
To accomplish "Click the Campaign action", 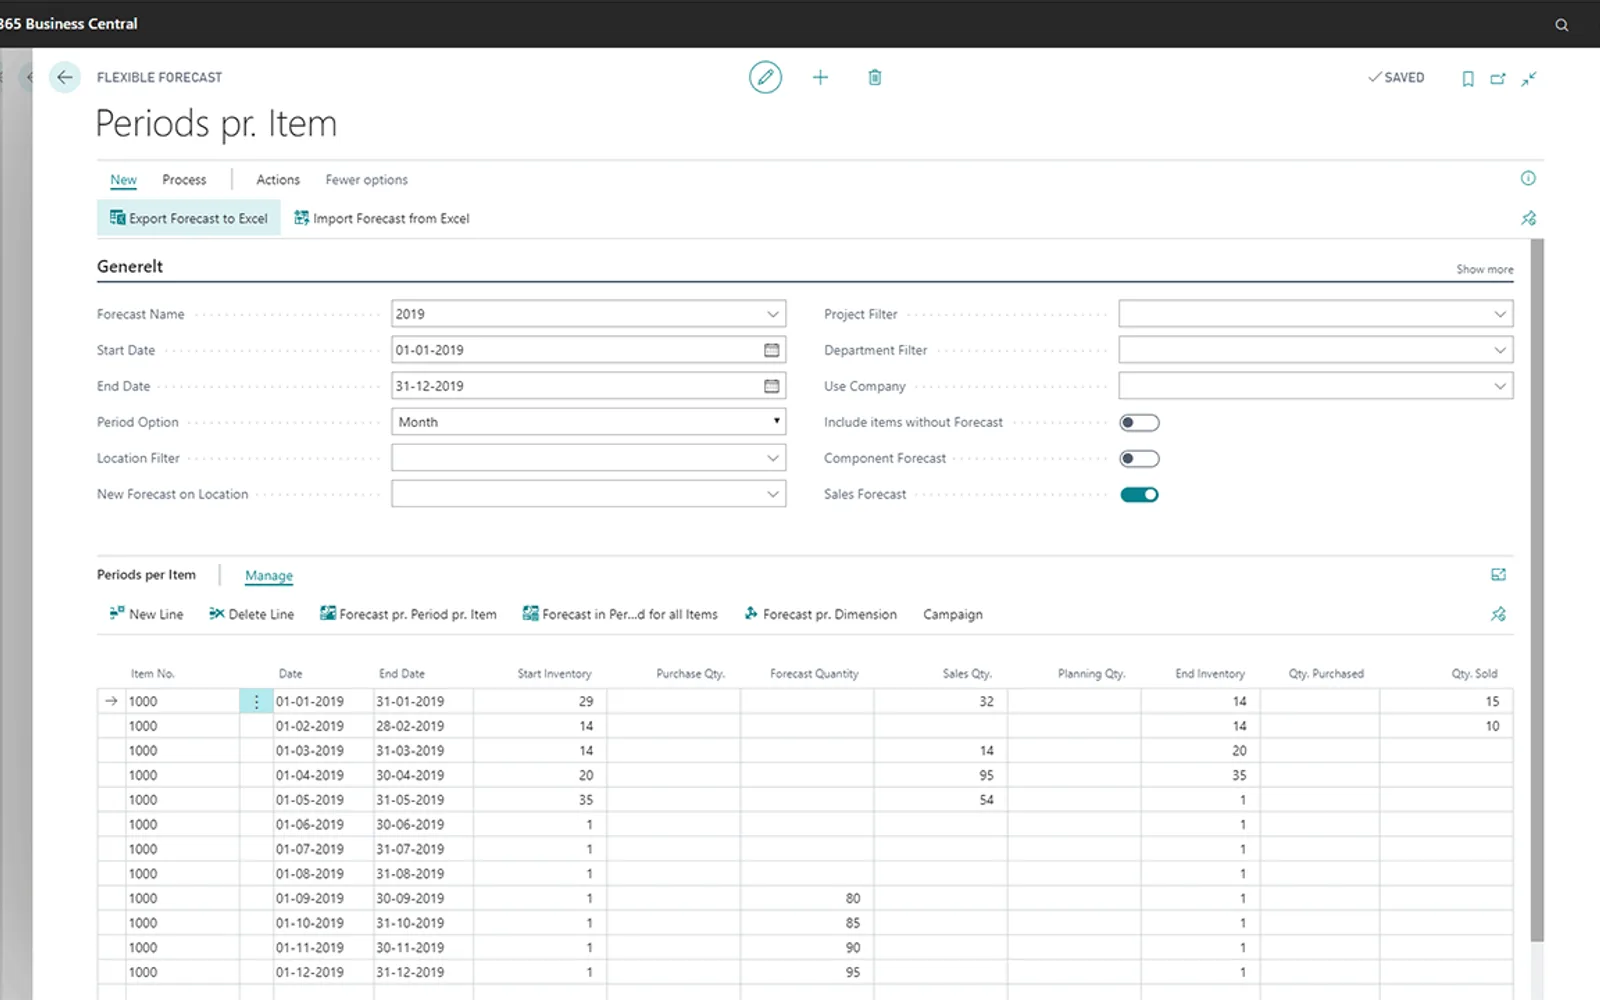I will pos(952,614).
